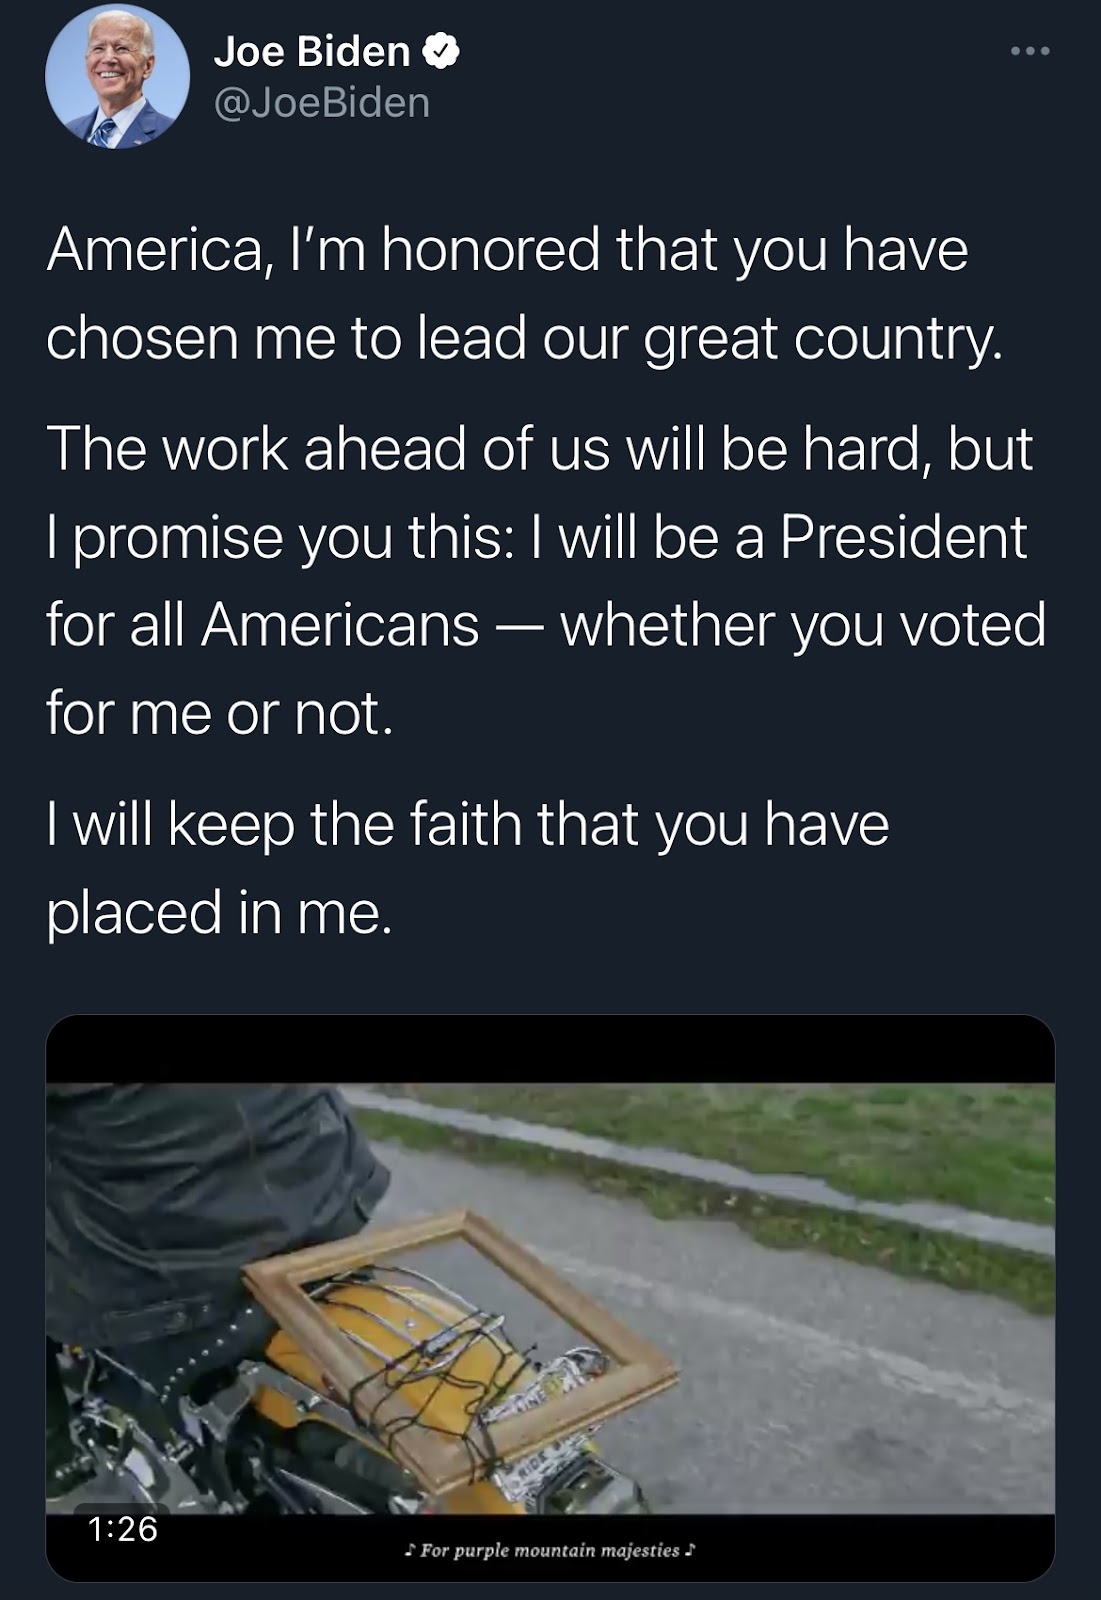Tap the 'America, I'm honored' opening paragraph
The image size is (1101, 1600).
(x=524, y=293)
